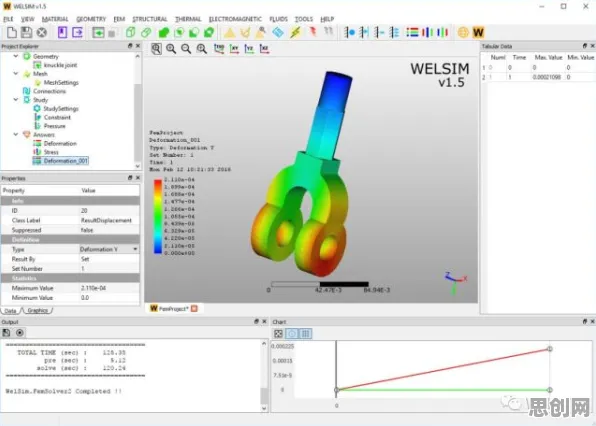The image size is (596, 426).
Task: Collapse the Mesh tree node
Action: (16, 74)
